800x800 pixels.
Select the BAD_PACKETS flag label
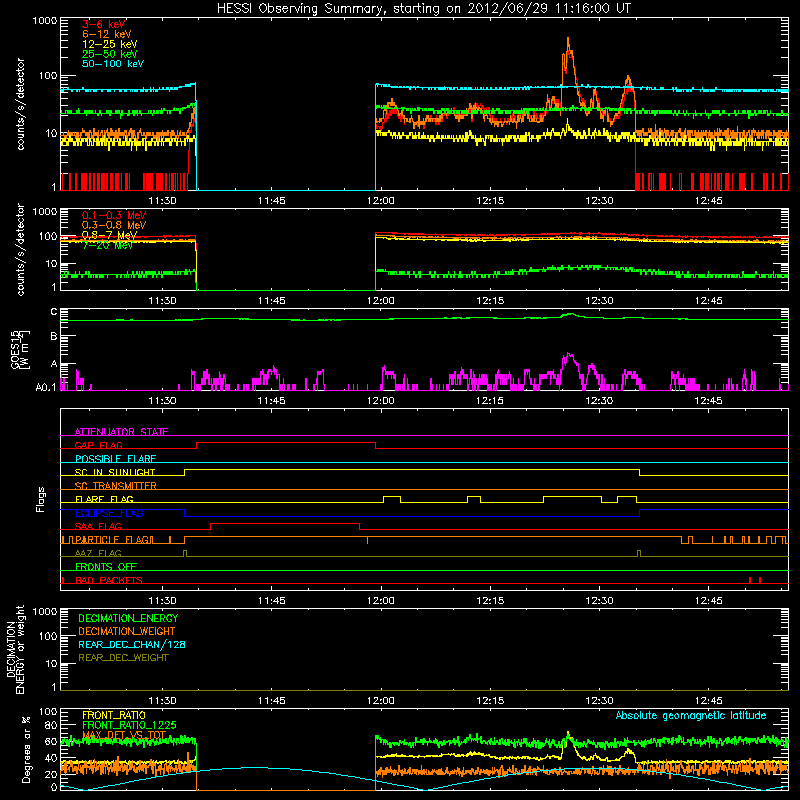click(109, 580)
